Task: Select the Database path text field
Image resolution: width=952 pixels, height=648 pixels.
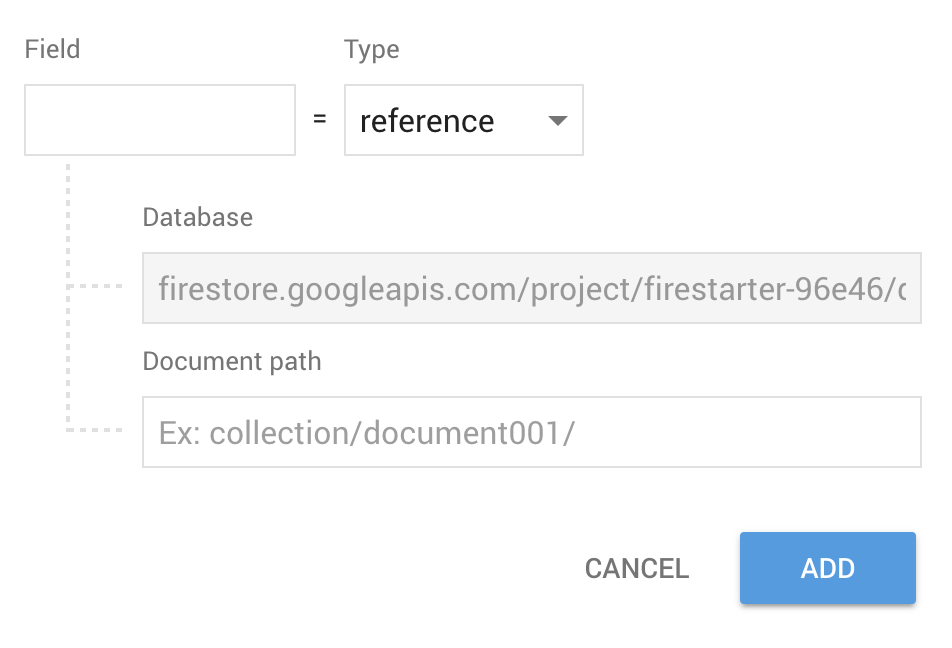Action: pyautogui.click(x=530, y=288)
